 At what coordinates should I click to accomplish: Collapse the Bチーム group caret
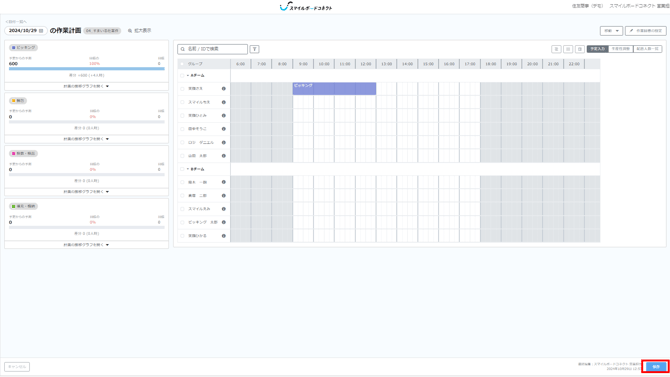[x=188, y=169]
